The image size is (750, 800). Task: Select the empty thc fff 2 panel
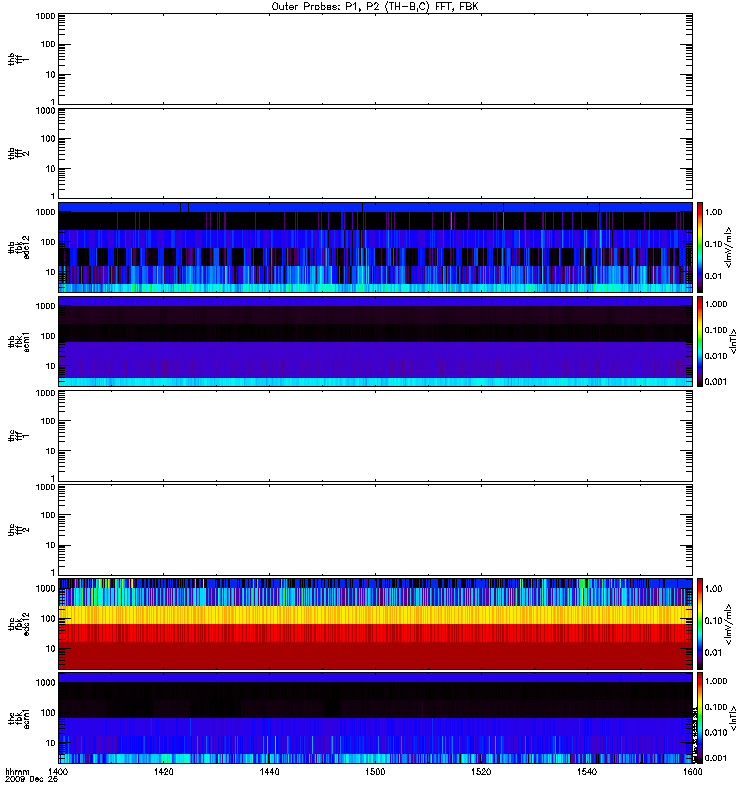[x=375, y=530]
